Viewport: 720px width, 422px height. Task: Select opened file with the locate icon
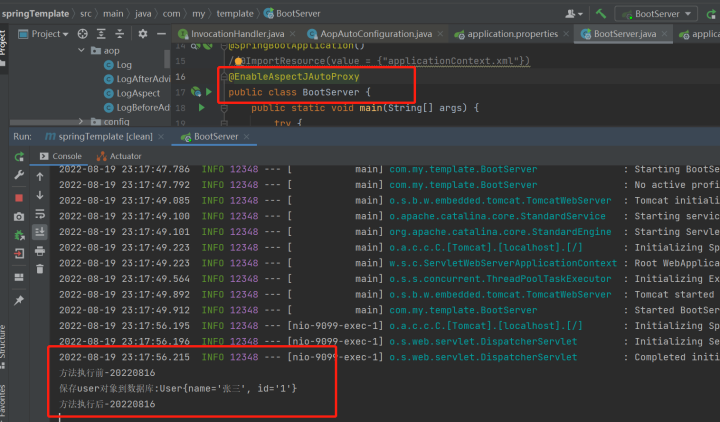[x=83, y=34]
